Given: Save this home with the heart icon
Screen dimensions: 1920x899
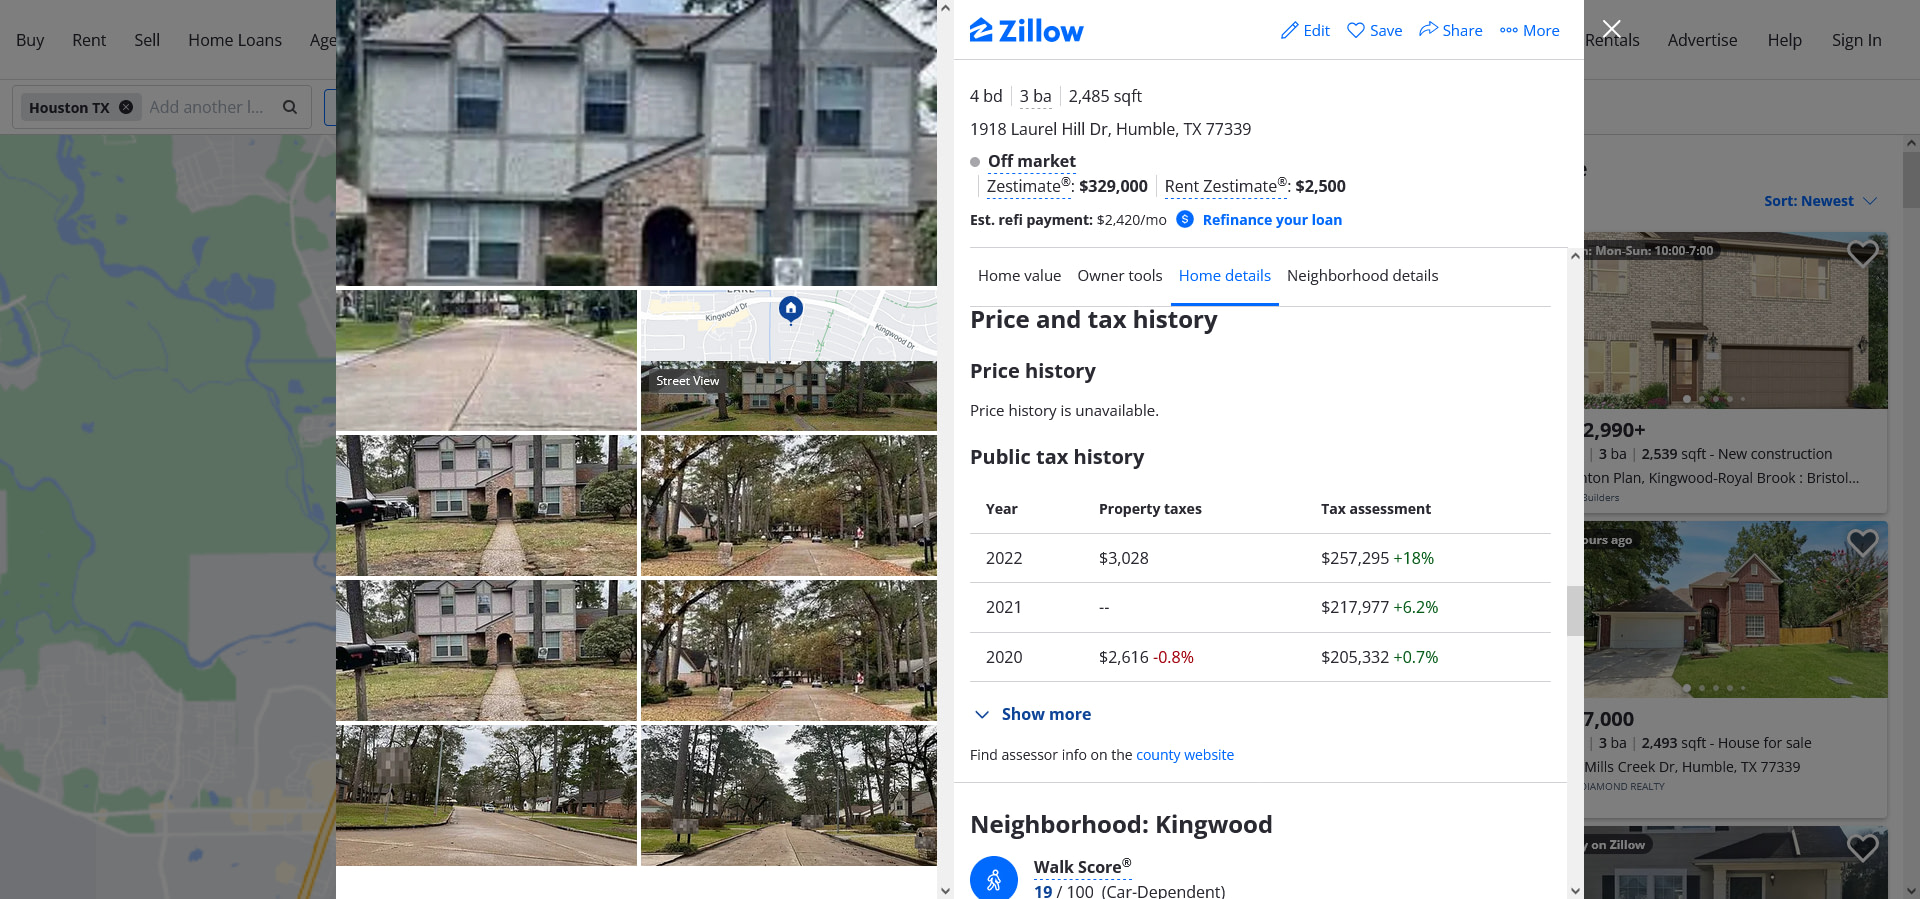Looking at the screenshot, I should click(1356, 31).
